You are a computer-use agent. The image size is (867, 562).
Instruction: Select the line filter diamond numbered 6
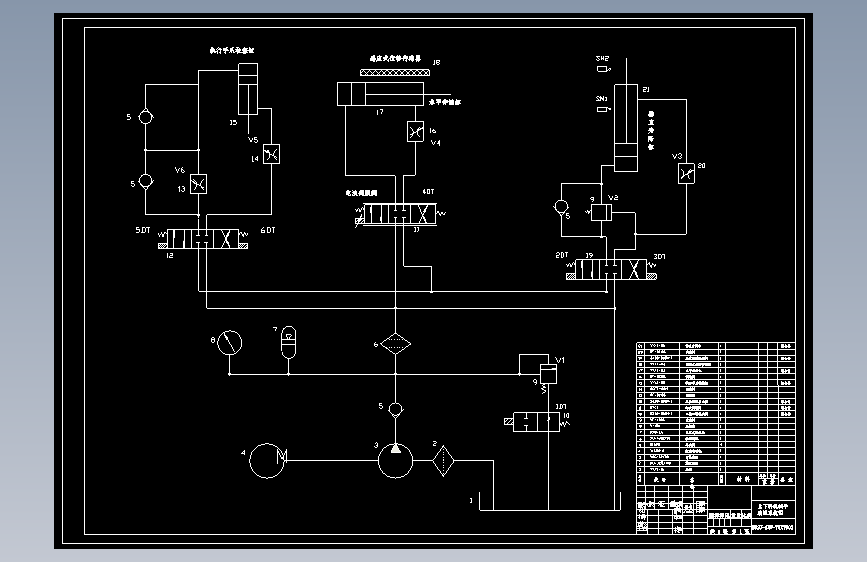[395, 344]
